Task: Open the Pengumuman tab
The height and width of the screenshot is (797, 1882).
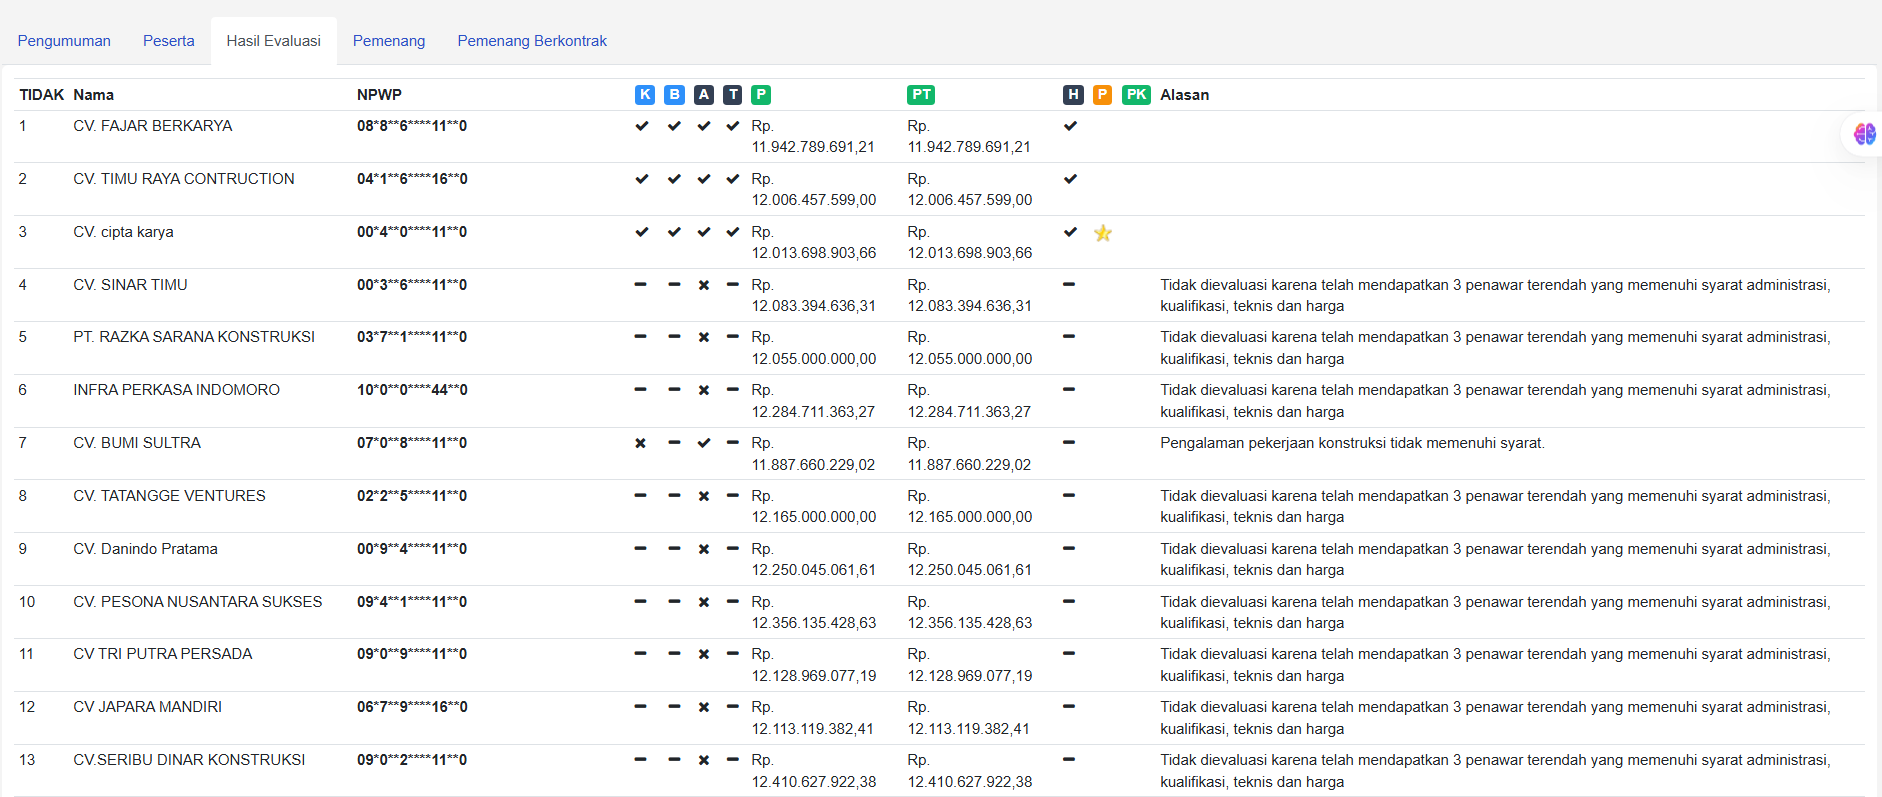Action: [64, 41]
